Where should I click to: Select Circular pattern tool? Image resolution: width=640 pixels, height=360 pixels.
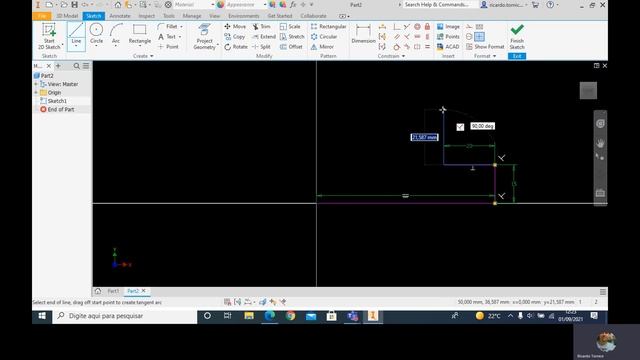[324, 37]
